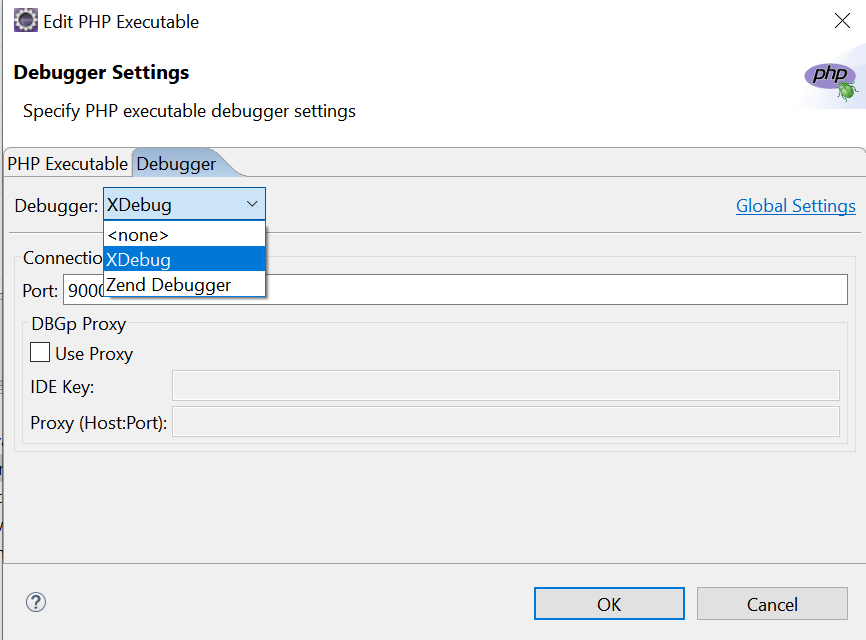866x640 pixels.
Task: Click the Use Proxy label text
Action: 94,354
